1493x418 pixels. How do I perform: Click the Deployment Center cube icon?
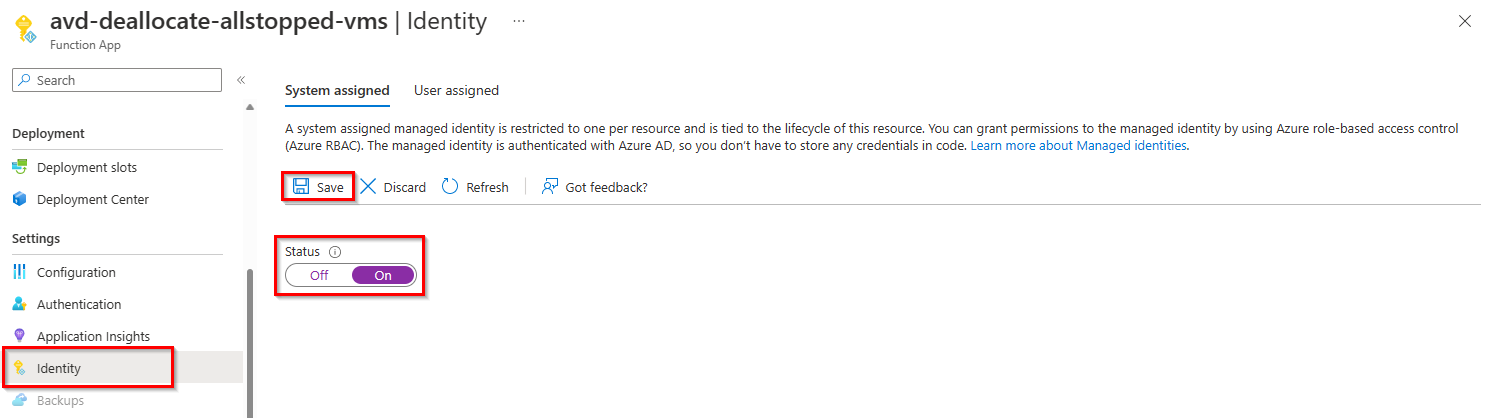[x=20, y=199]
